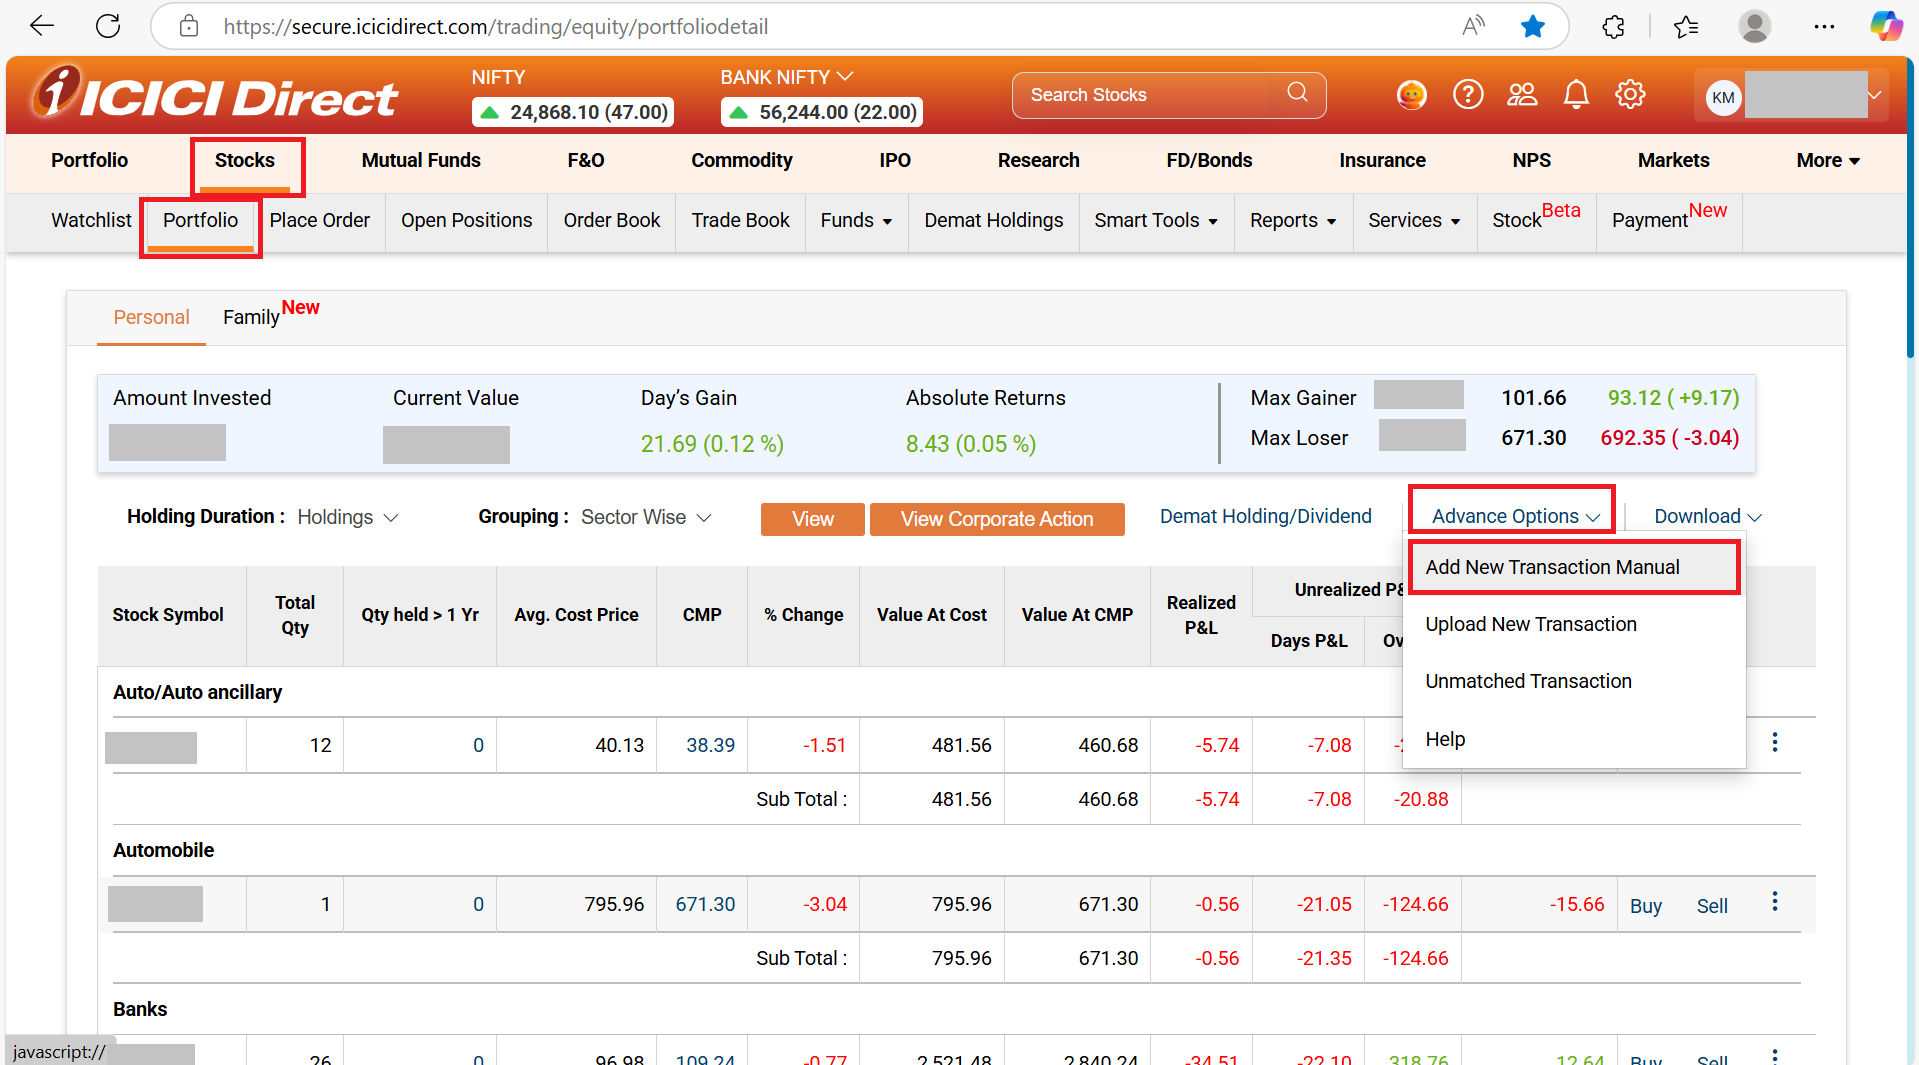Open the settings gear icon
This screenshot has width=1919, height=1065.
coord(1630,95)
